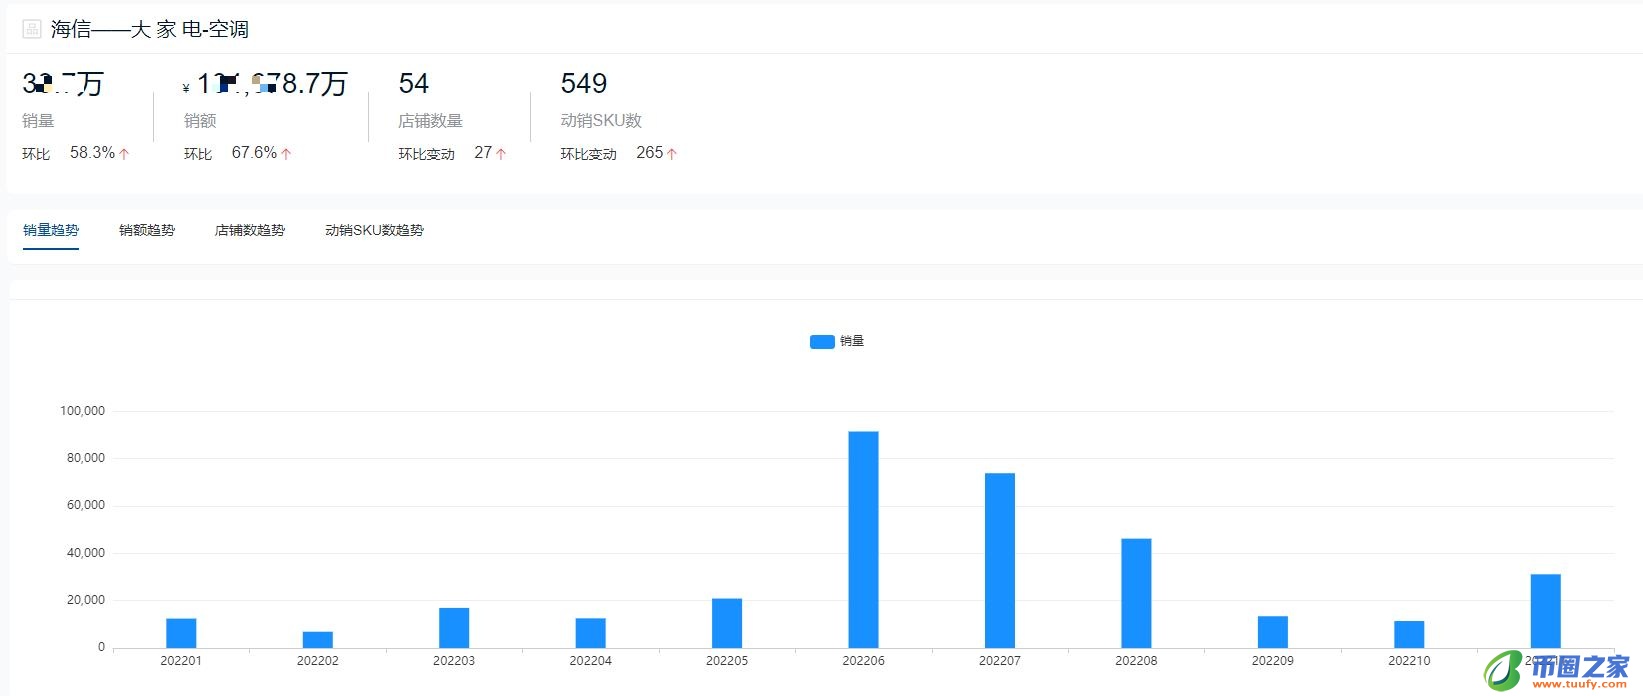The height and width of the screenshot is (696, 1643).
Task: Click the 20,000 y-axis label
Action: [x=85, y=600]
